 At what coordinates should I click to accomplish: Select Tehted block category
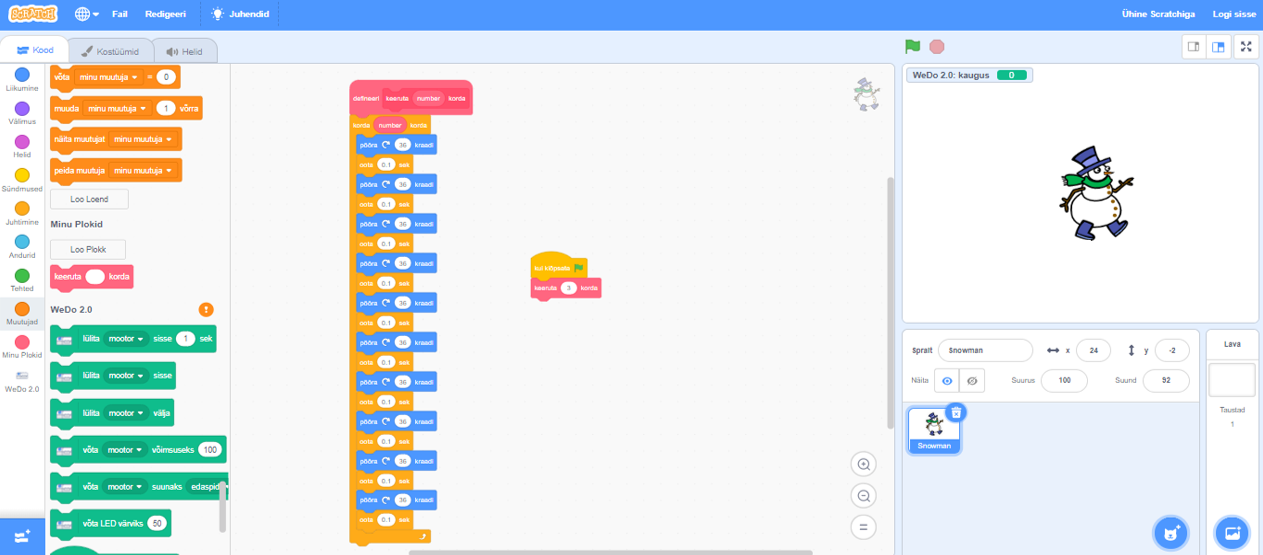[x=22, y=281]
